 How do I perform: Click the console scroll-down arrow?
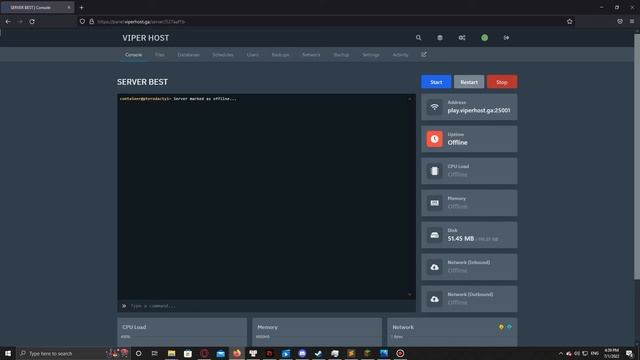410,294
